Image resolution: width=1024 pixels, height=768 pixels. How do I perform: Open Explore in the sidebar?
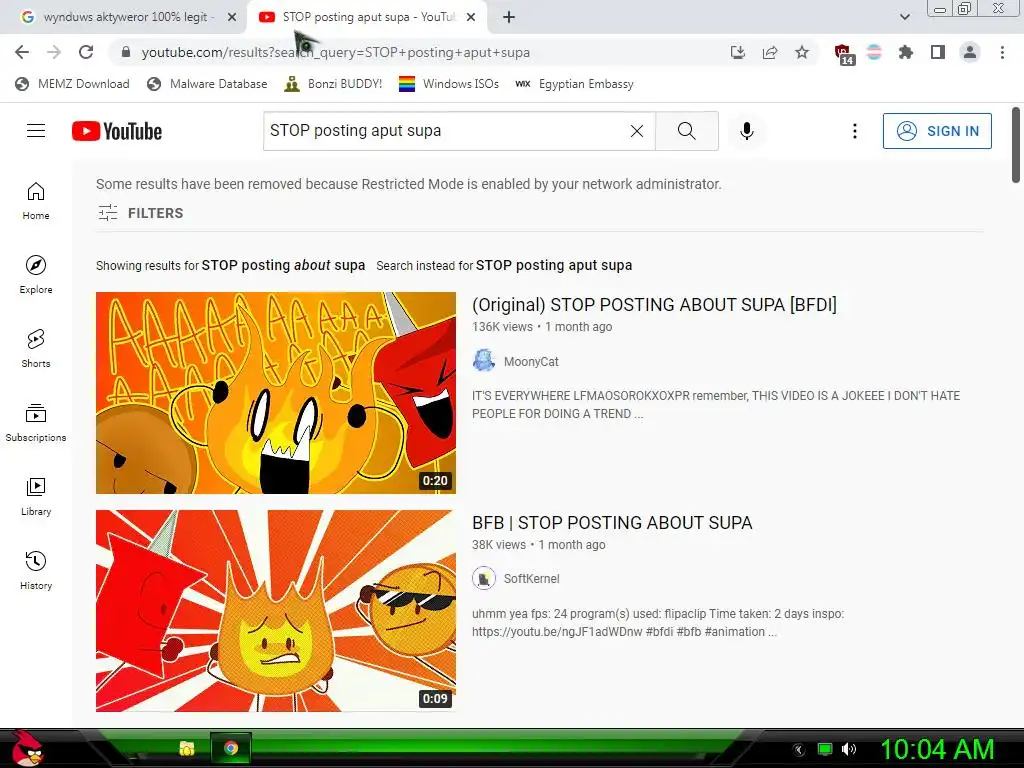coord(36,275)
